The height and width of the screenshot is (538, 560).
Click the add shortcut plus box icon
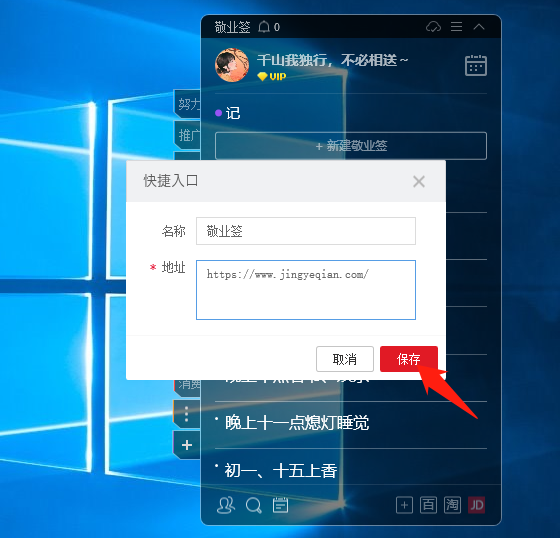coord(404,505)
